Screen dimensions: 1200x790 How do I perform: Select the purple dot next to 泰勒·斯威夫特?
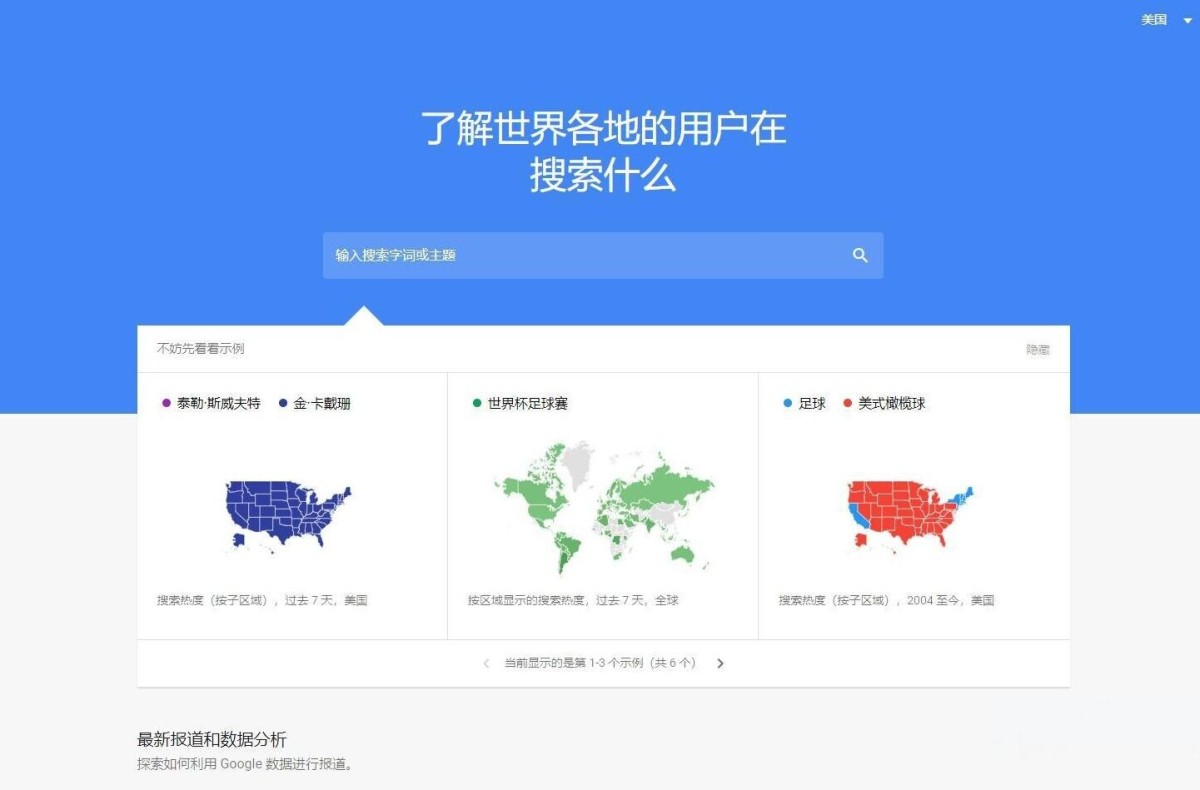166,403
